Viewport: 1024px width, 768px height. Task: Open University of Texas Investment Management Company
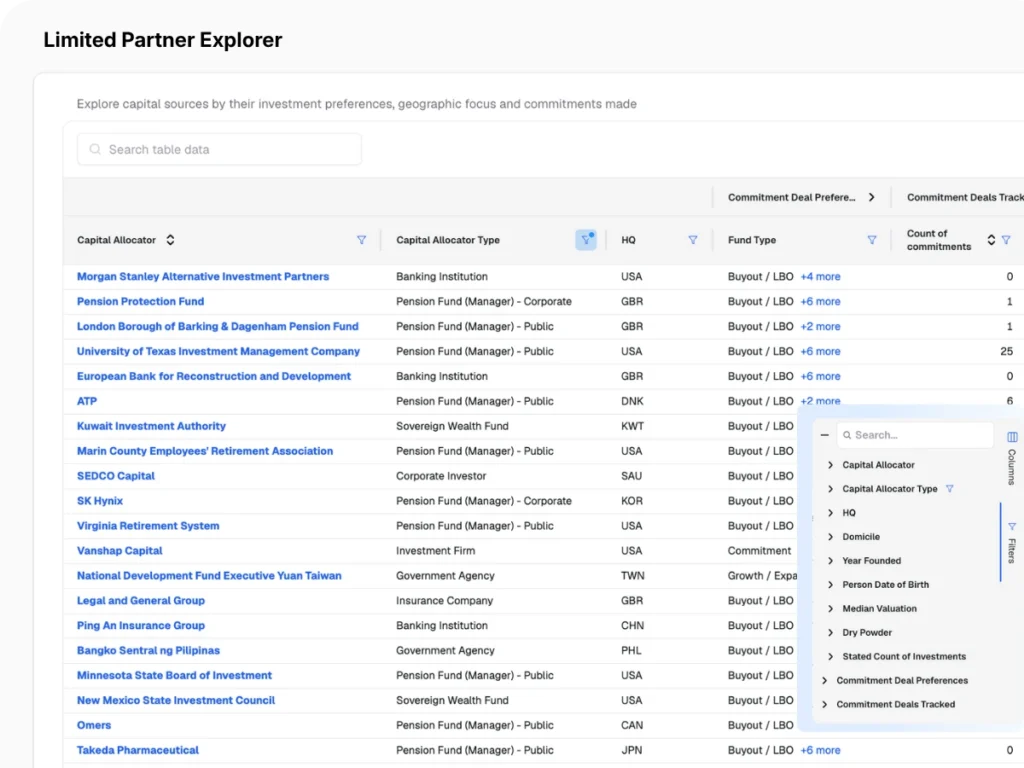[x=218, y=351]
